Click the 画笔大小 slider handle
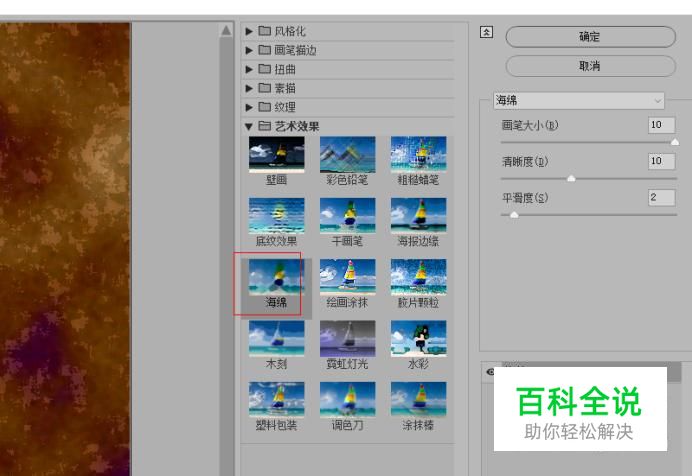The height and width of the screenshot is (476, 692). pos(675,142)
